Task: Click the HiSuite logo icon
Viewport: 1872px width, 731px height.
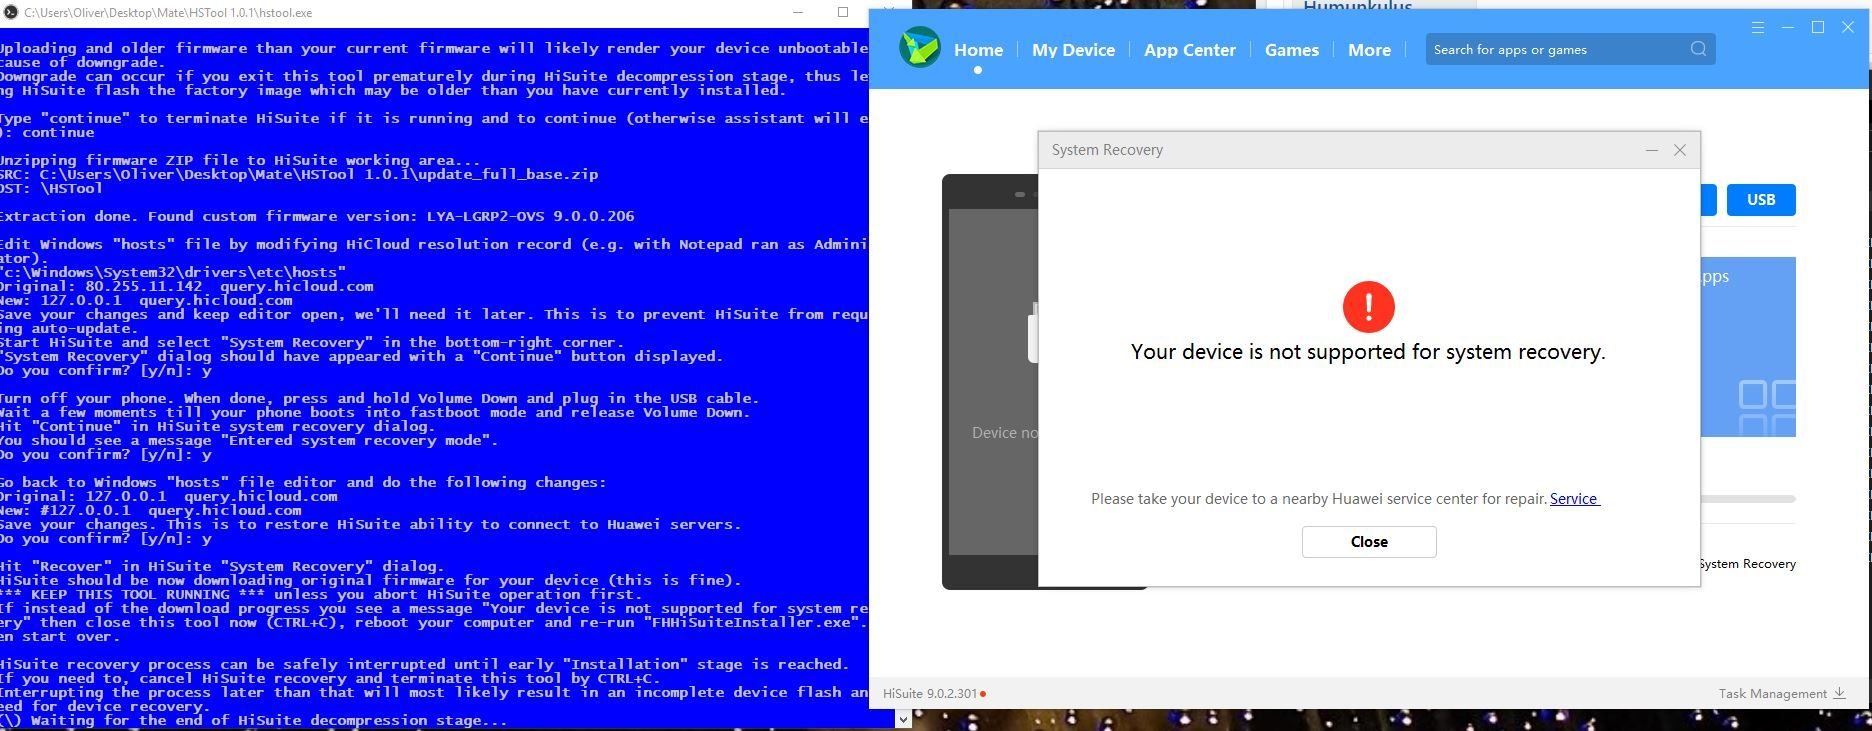Action: click(919, 48)
